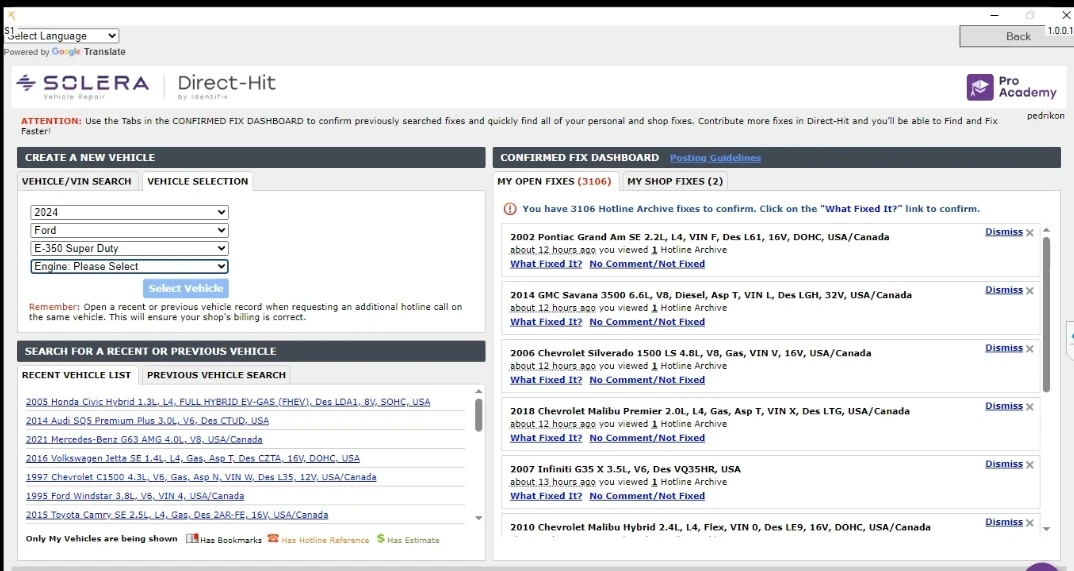Click the Select Vehicle button
This screenshot has height=571, width=1074.
point(186,288)
